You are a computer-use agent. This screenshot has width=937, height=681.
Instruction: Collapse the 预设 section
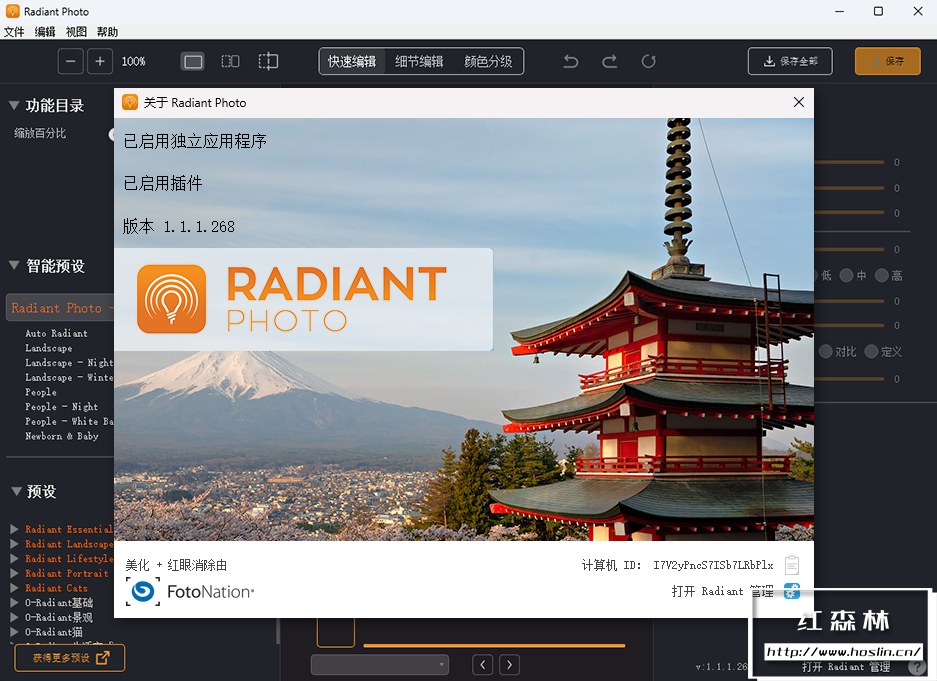[16, 491]
